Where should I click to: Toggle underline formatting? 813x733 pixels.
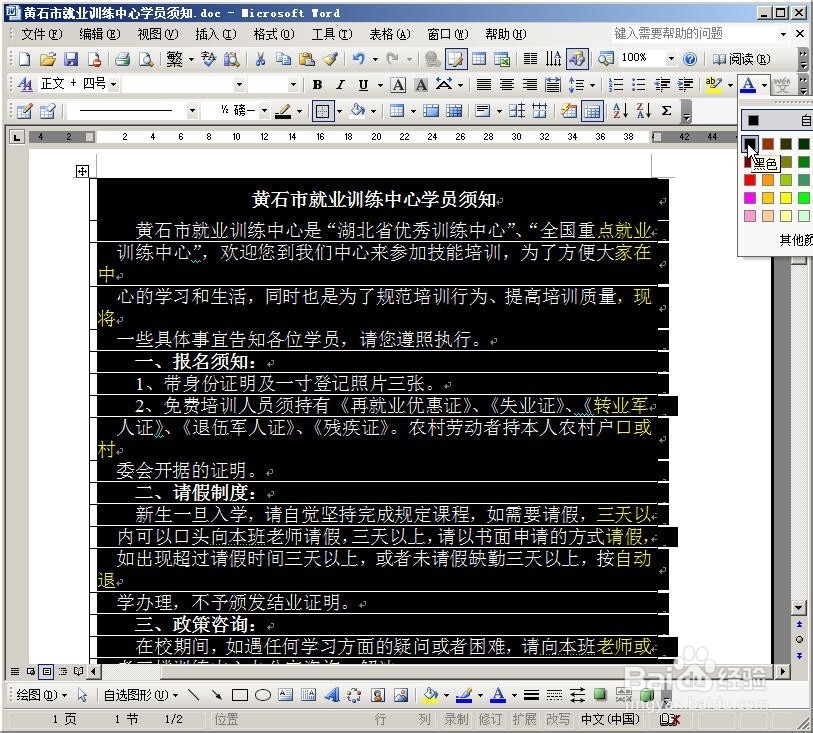(x=363, y=84)
